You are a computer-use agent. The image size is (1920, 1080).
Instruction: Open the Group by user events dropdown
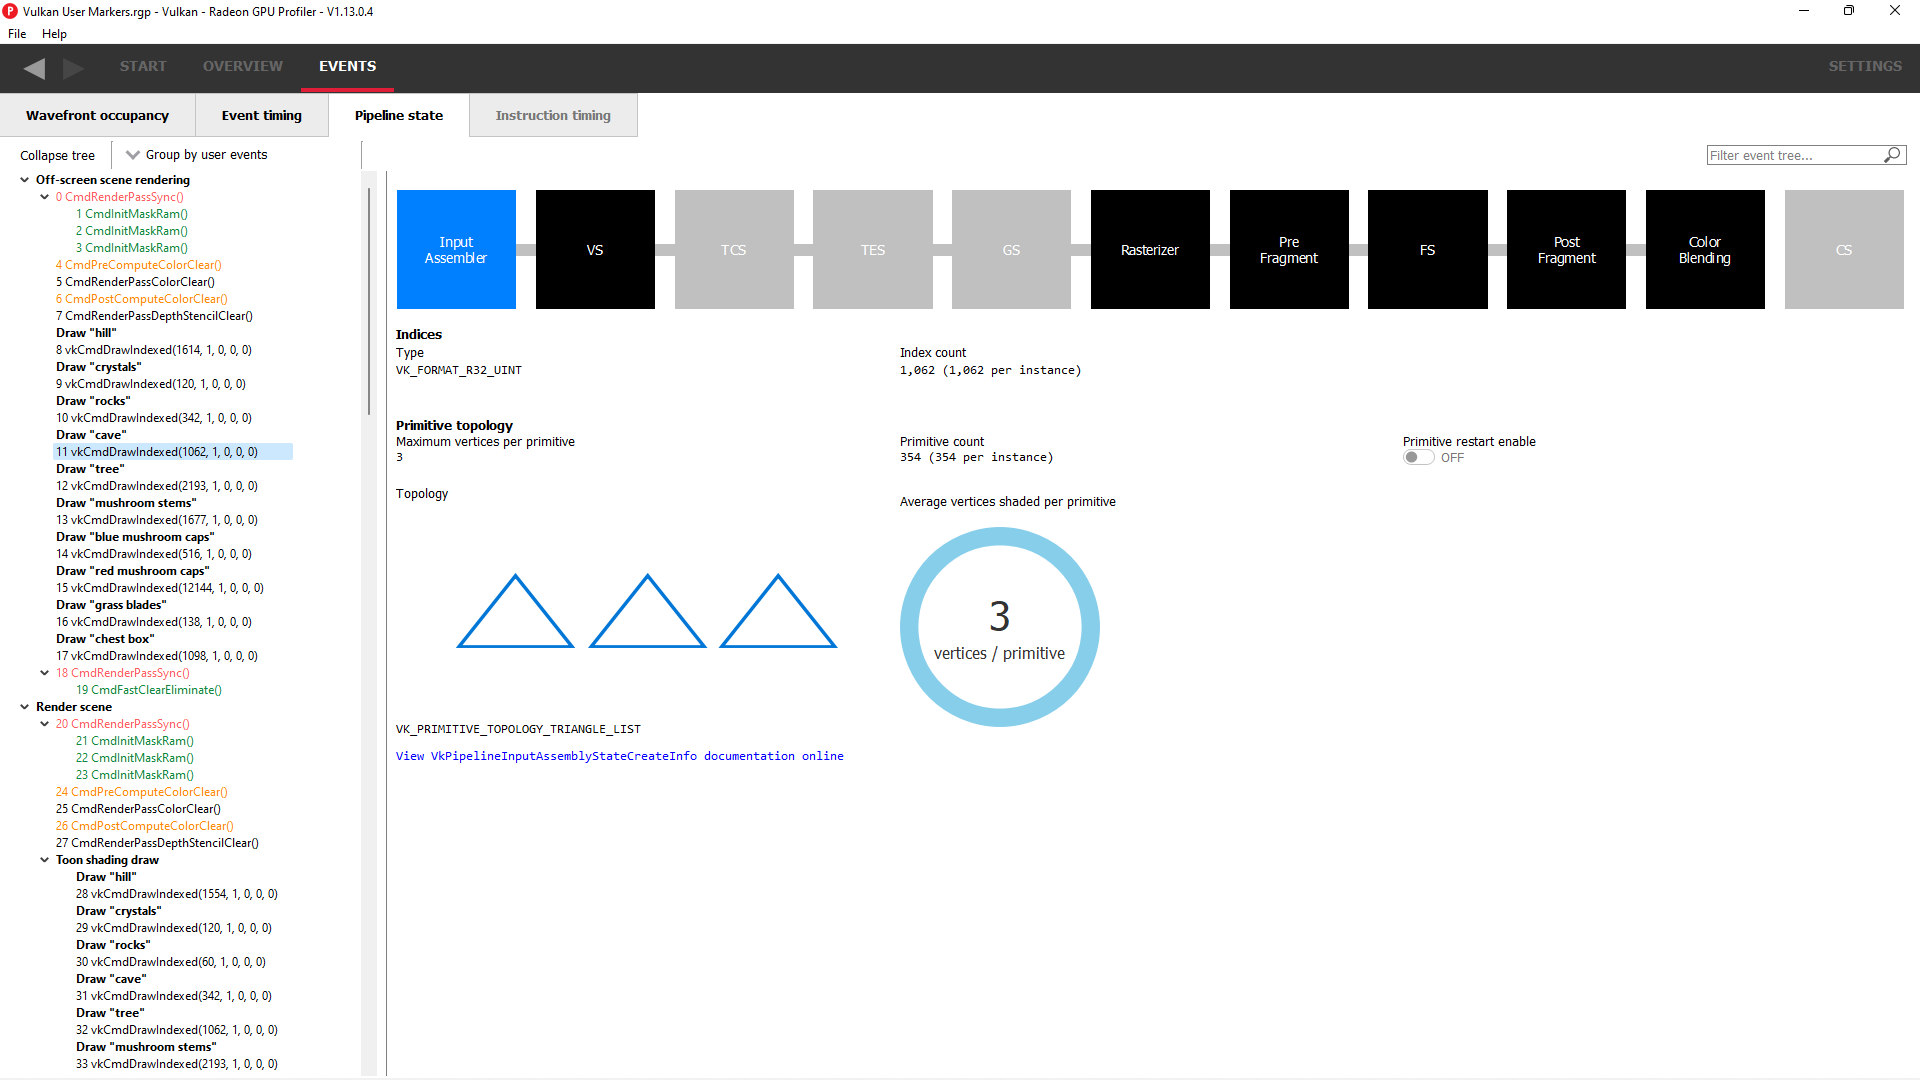click(197, 155)
